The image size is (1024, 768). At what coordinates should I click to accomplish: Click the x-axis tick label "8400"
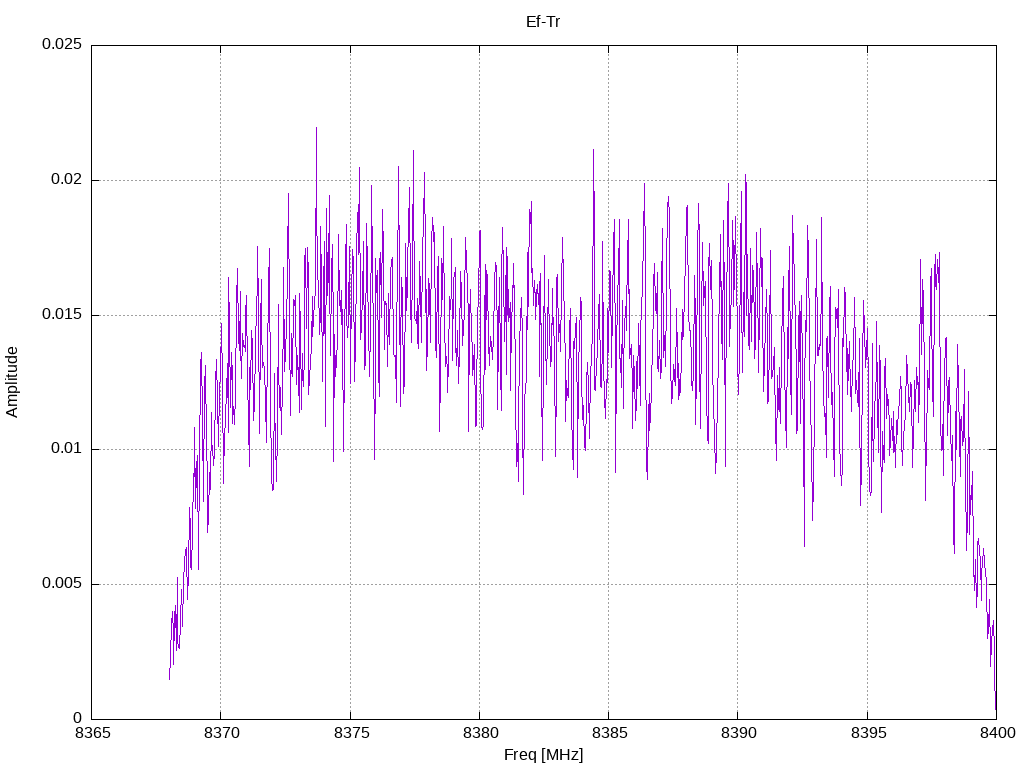coord(998,733)
